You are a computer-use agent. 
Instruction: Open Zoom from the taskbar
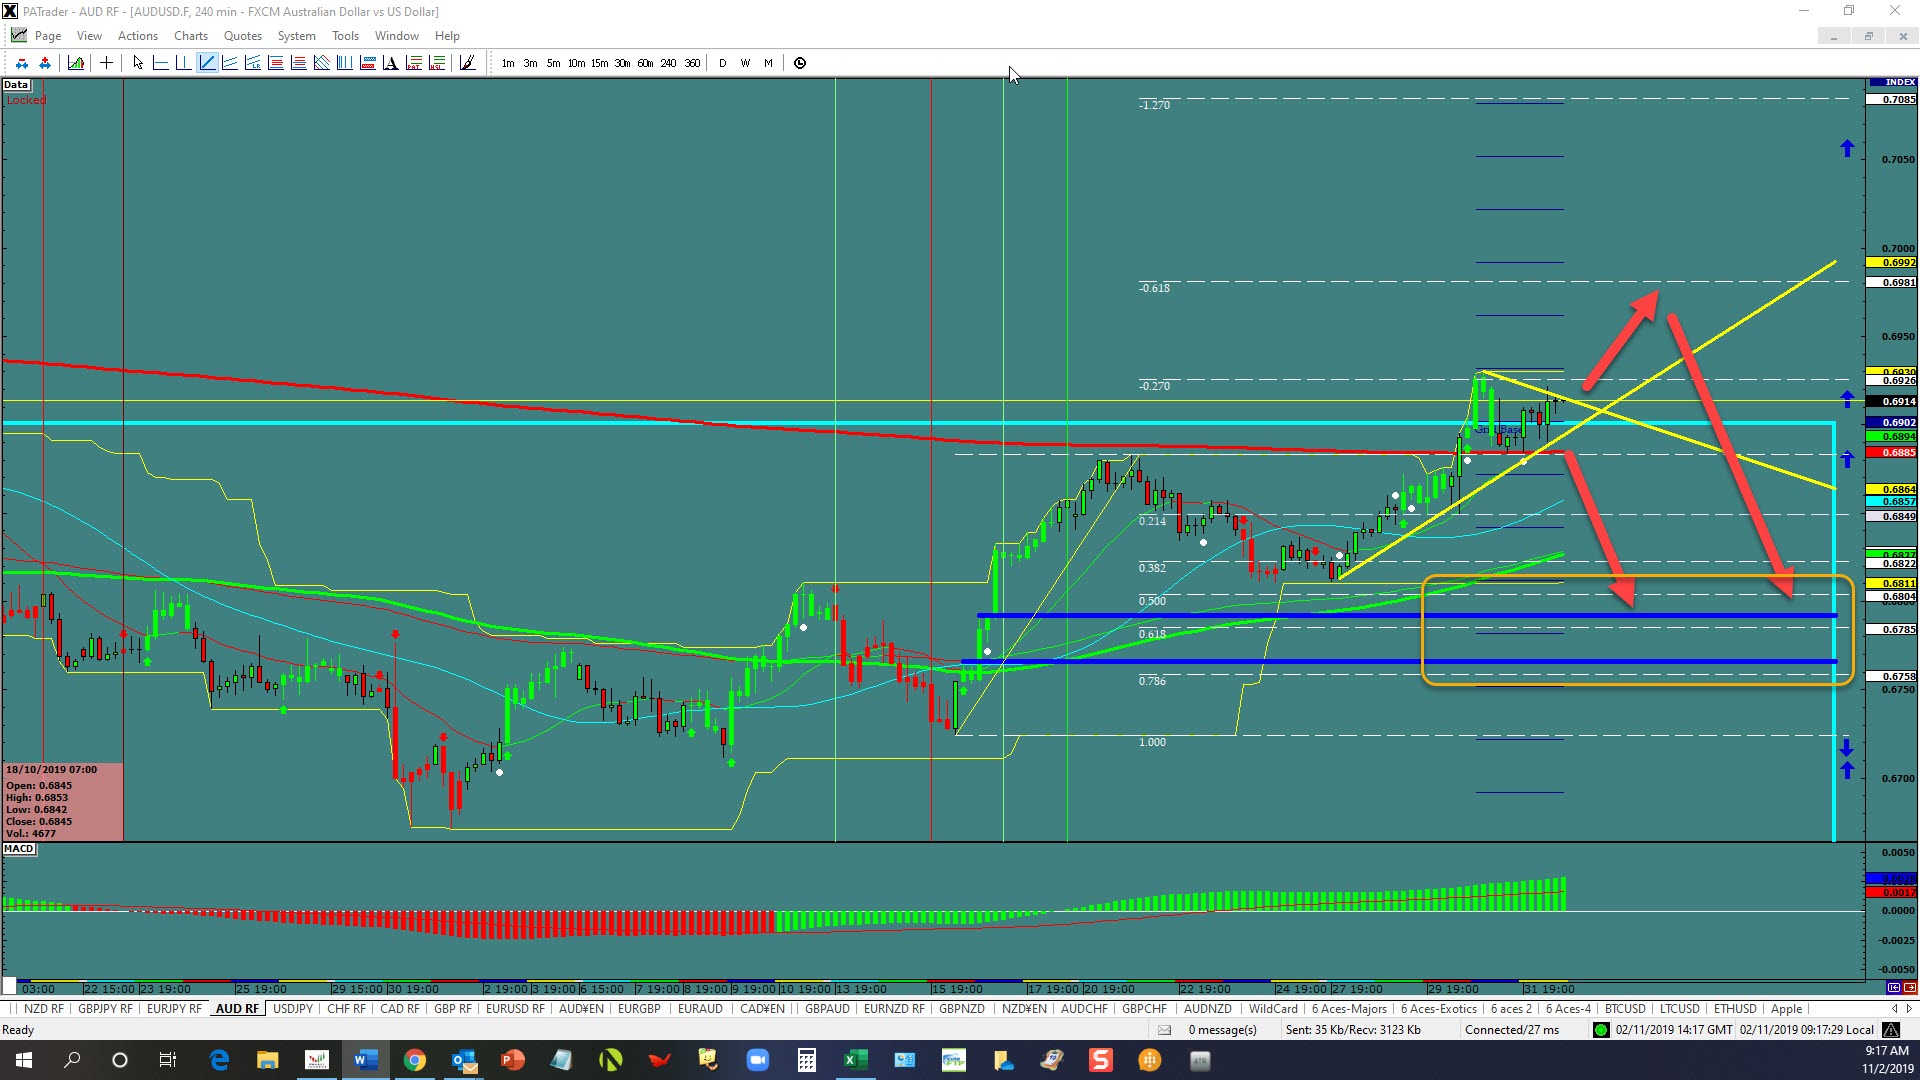[757, 1060]
